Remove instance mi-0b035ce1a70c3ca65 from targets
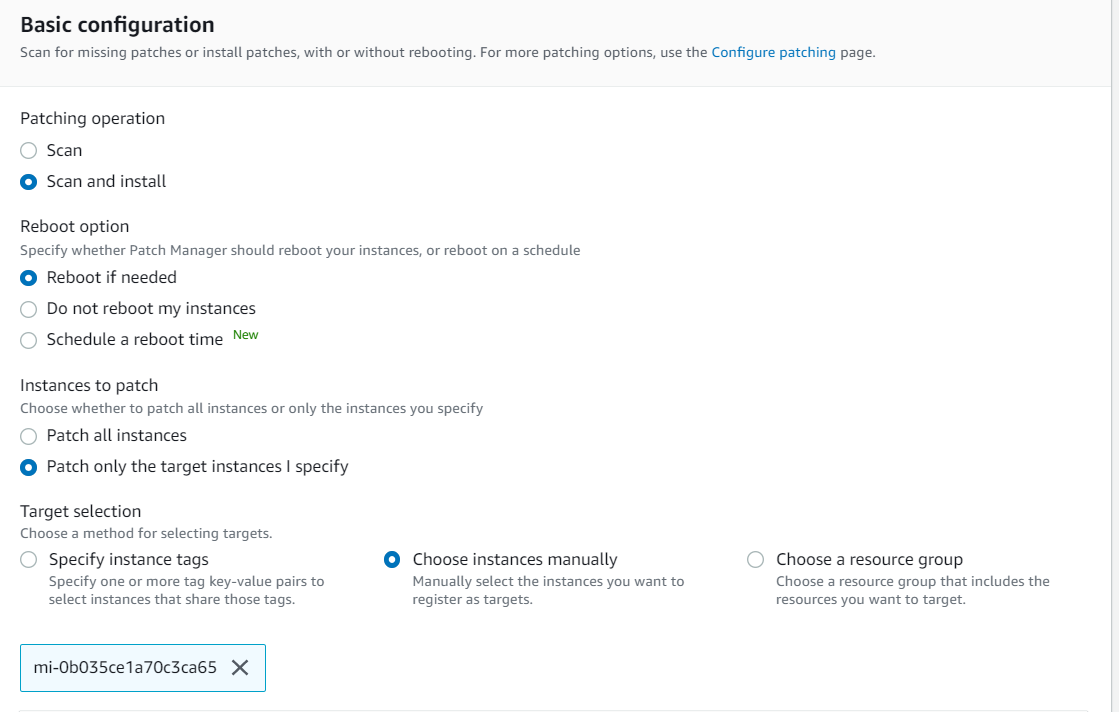This screenshot has height=712, width=1119. tap(240, 668)
